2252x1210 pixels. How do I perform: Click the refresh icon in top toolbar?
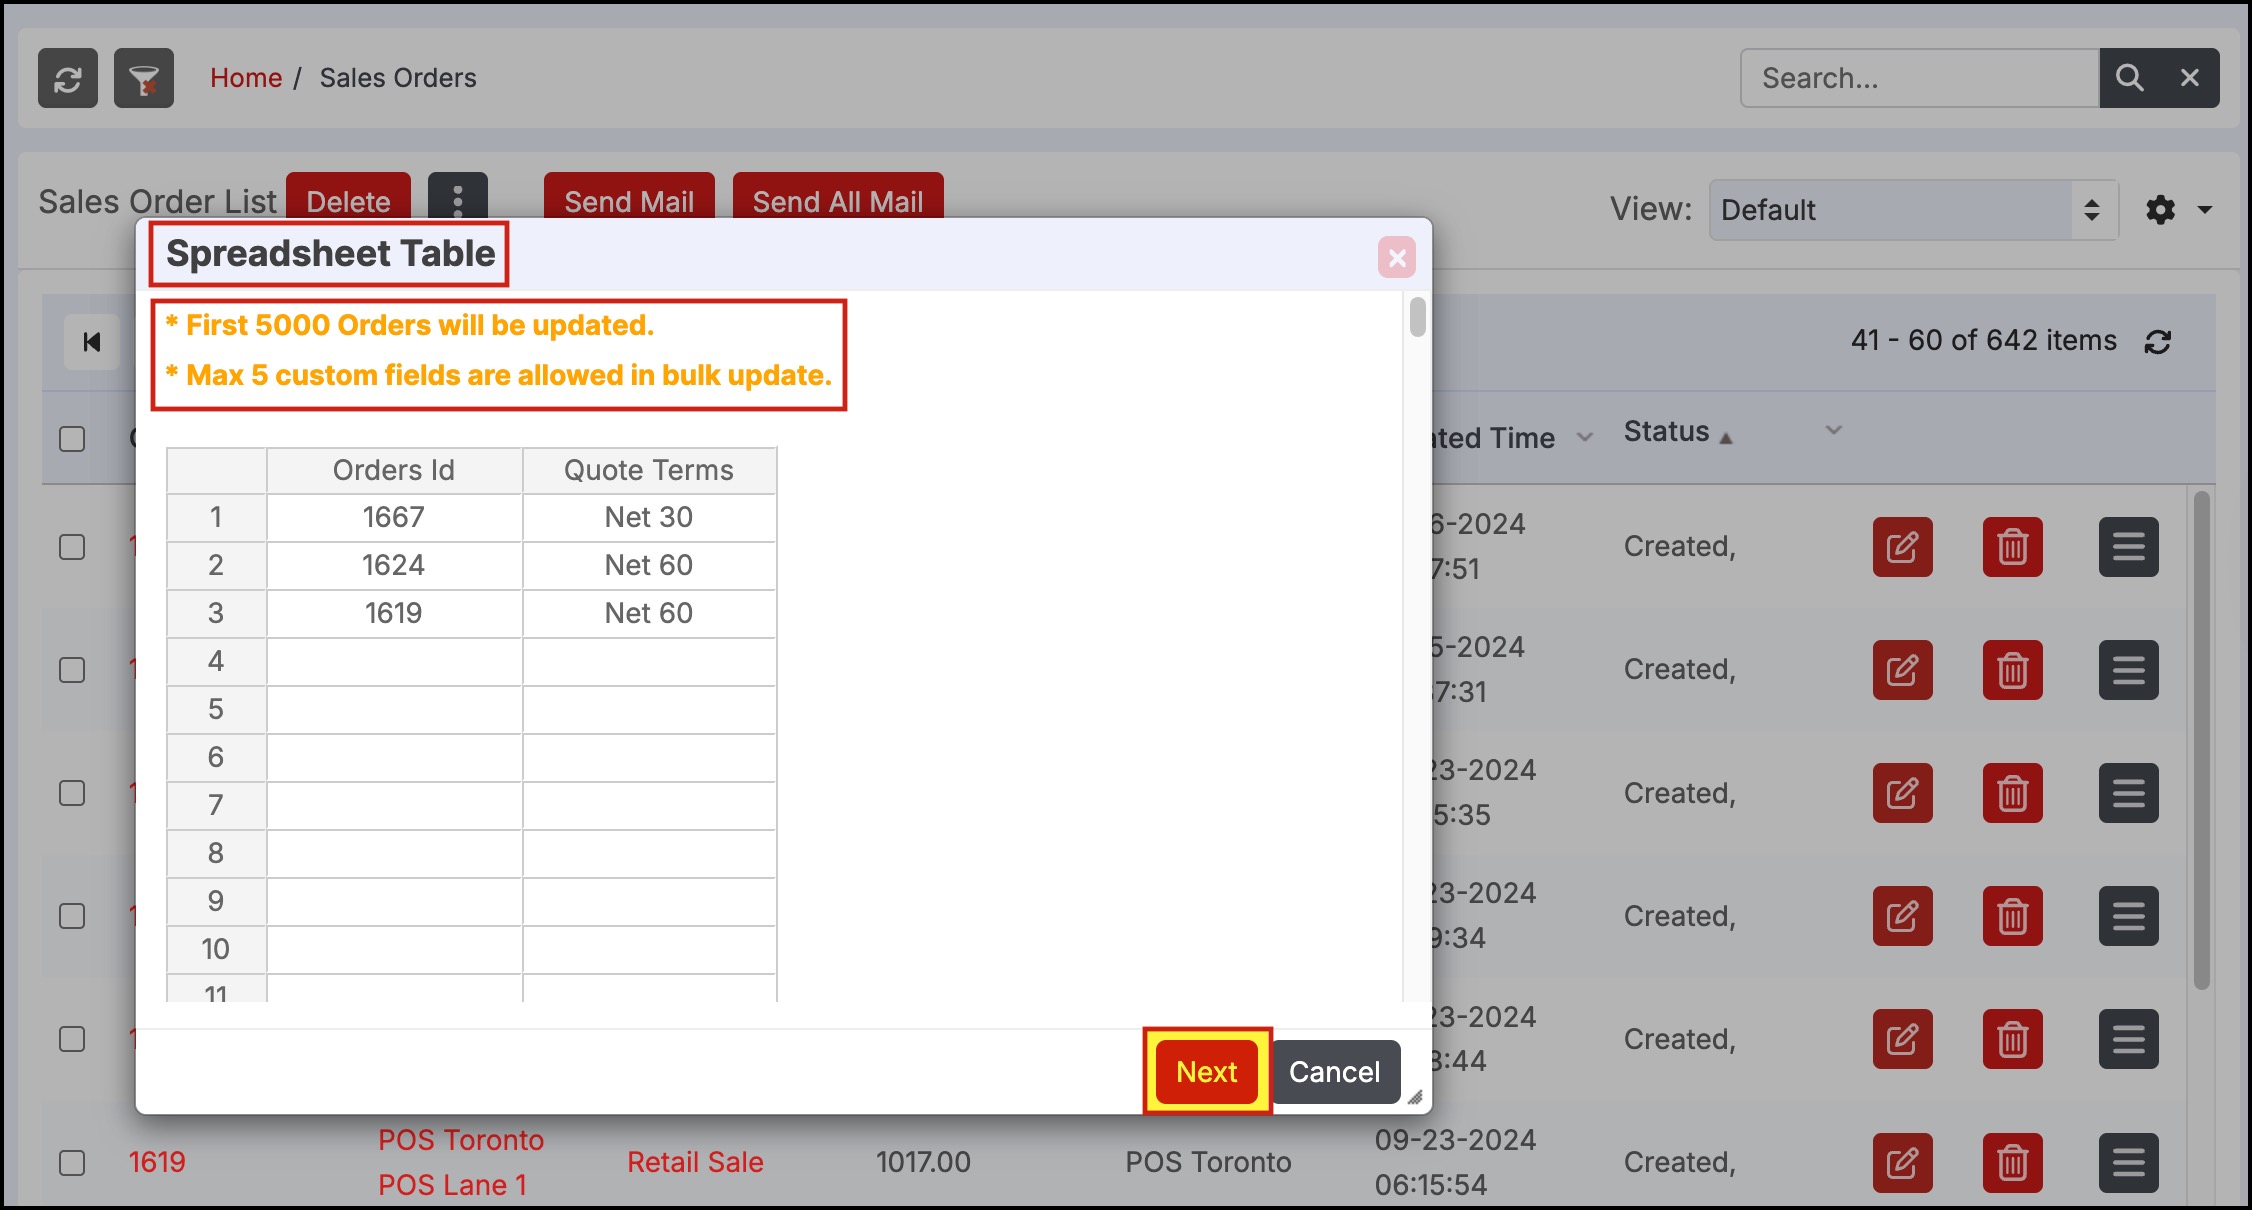(68, 78)
